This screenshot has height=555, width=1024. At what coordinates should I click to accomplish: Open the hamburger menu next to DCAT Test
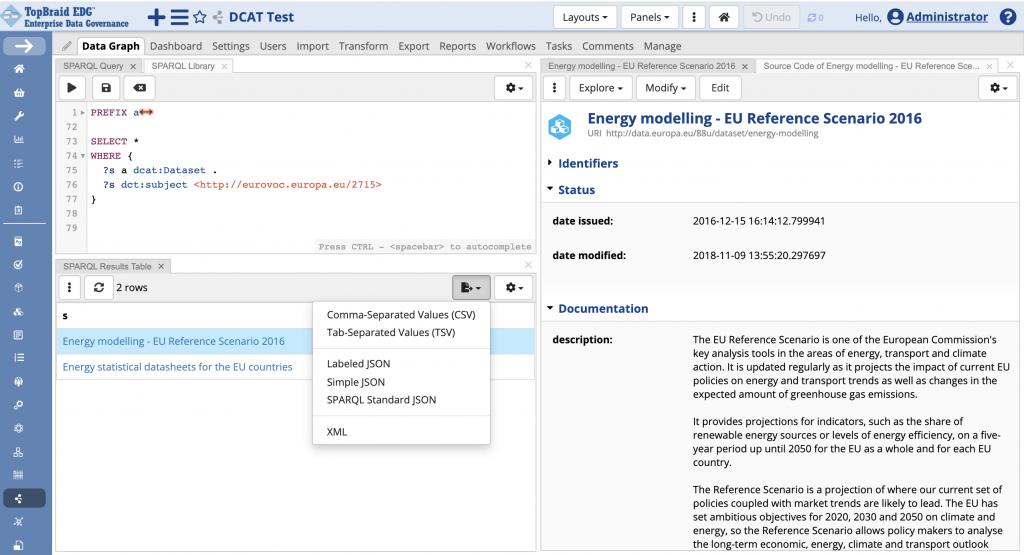180,17
